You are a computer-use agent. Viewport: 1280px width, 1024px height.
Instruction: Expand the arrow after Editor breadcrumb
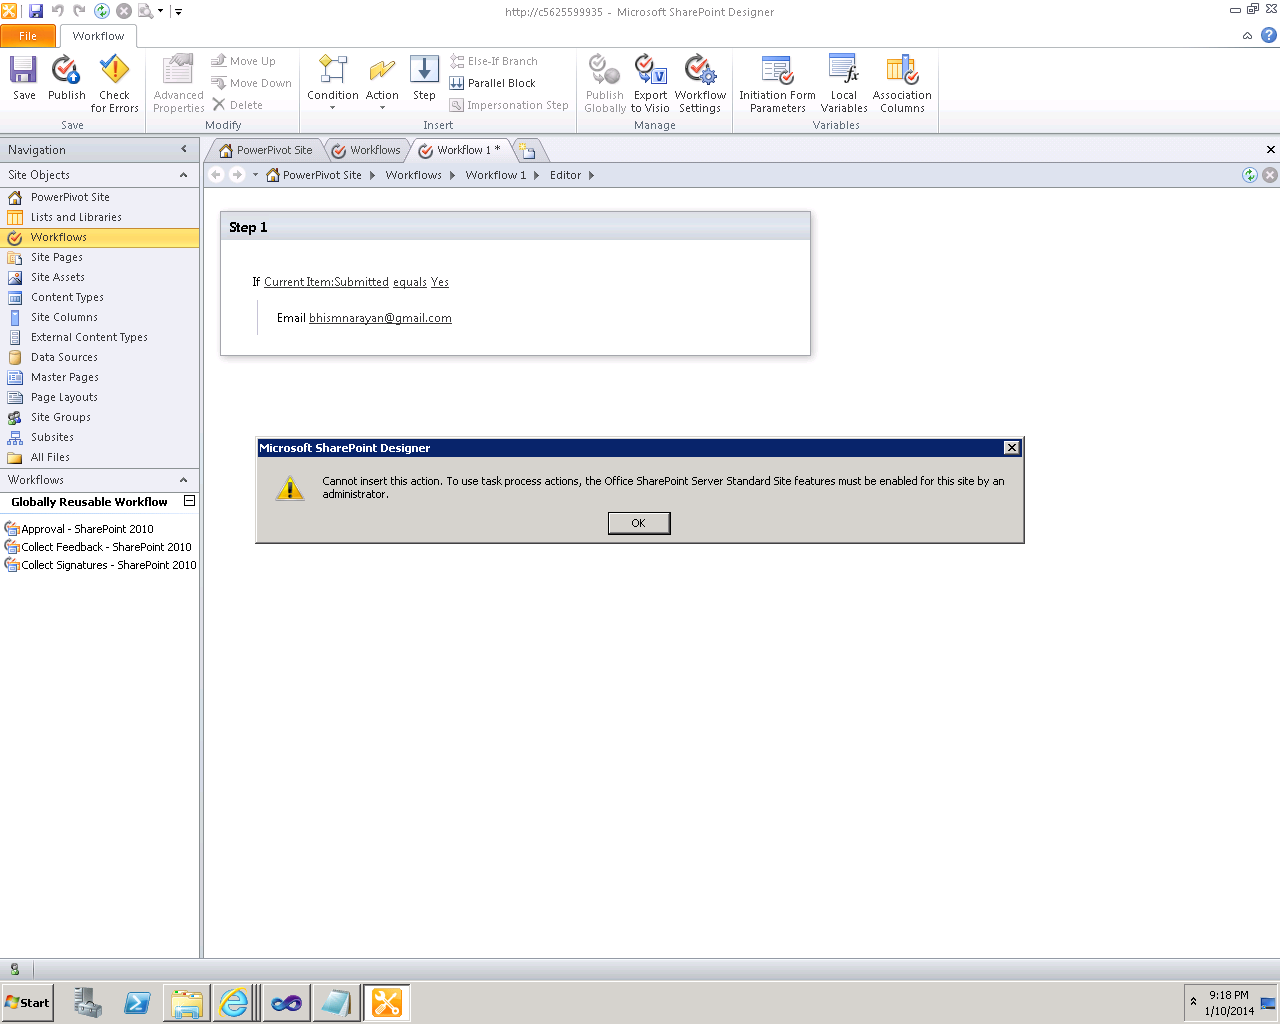coord(591,175)
